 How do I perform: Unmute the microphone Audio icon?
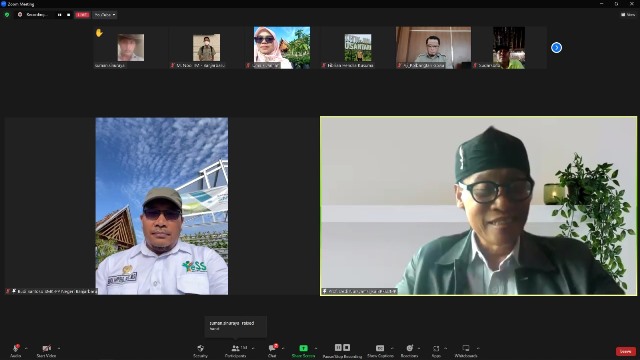coord(16,348)
